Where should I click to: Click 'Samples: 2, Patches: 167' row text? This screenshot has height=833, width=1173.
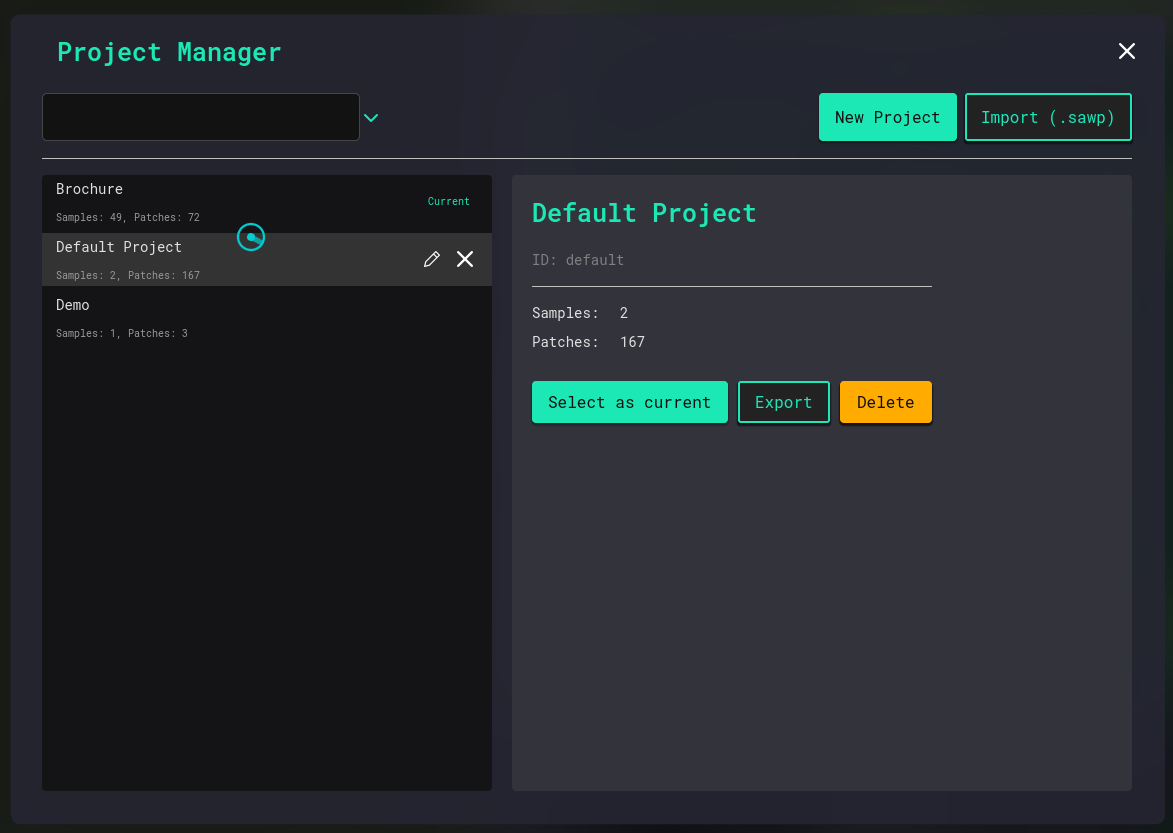coord(128,275)
